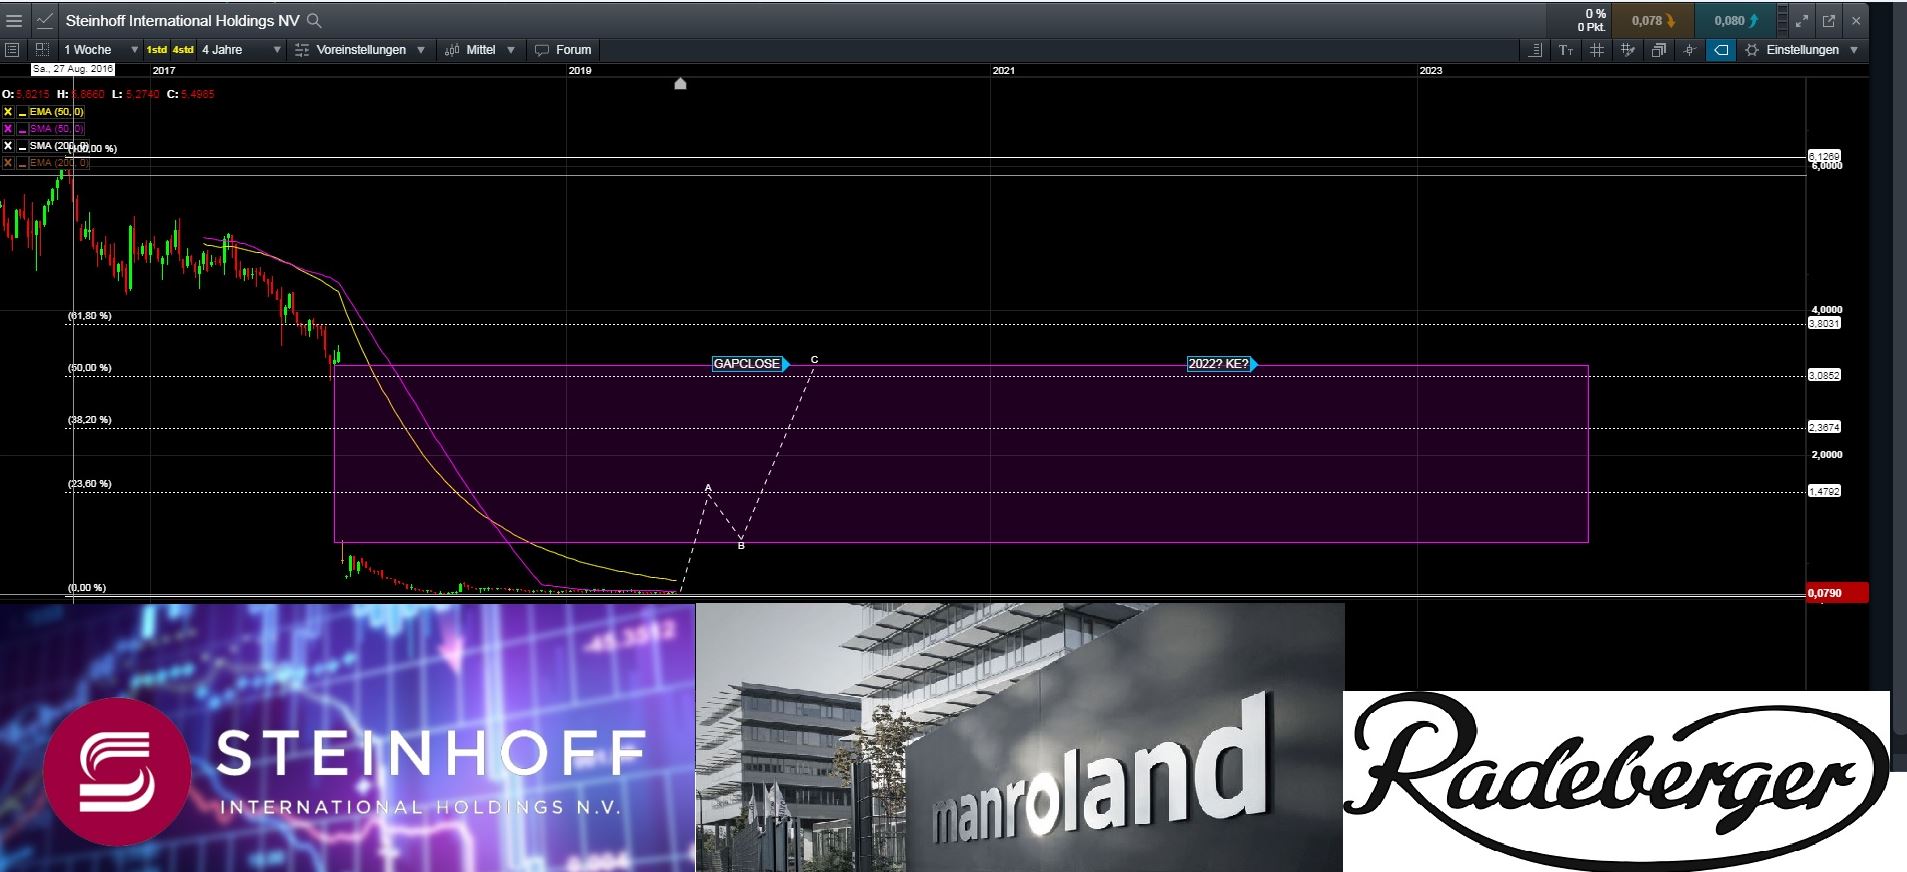Image resolution: width=1907 pixels, height=872 pixels.
Task: Click the manroland building image
Action: tap(1020, 738)
